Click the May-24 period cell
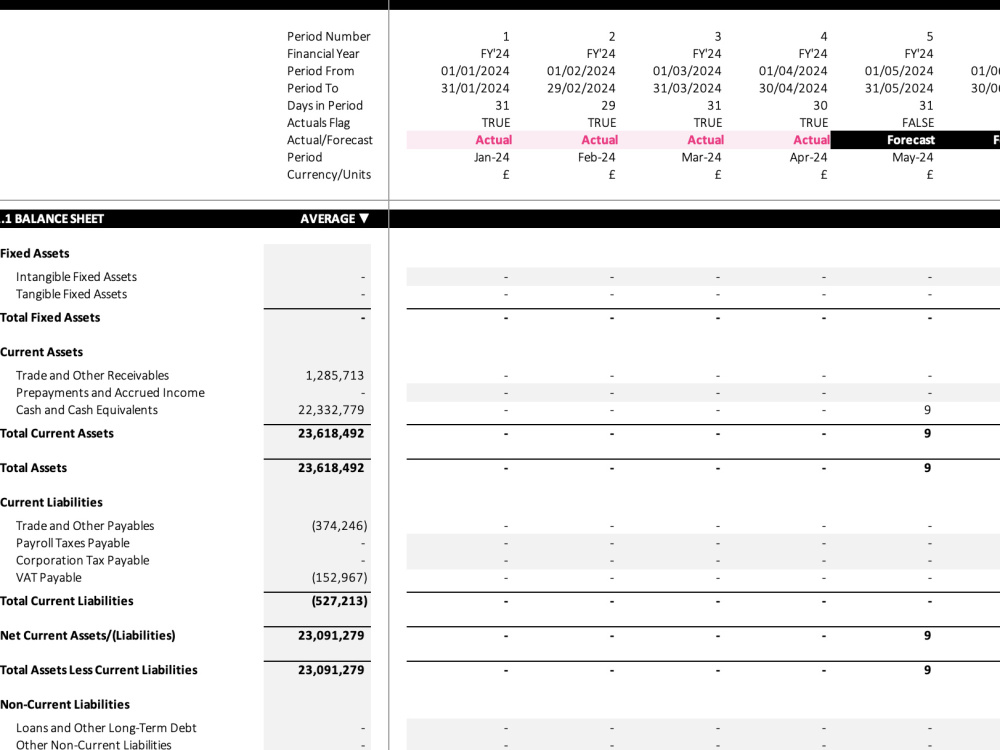The width and height of the screenshot is (1000, 750). pyautogui.click(x=913, y=158)
